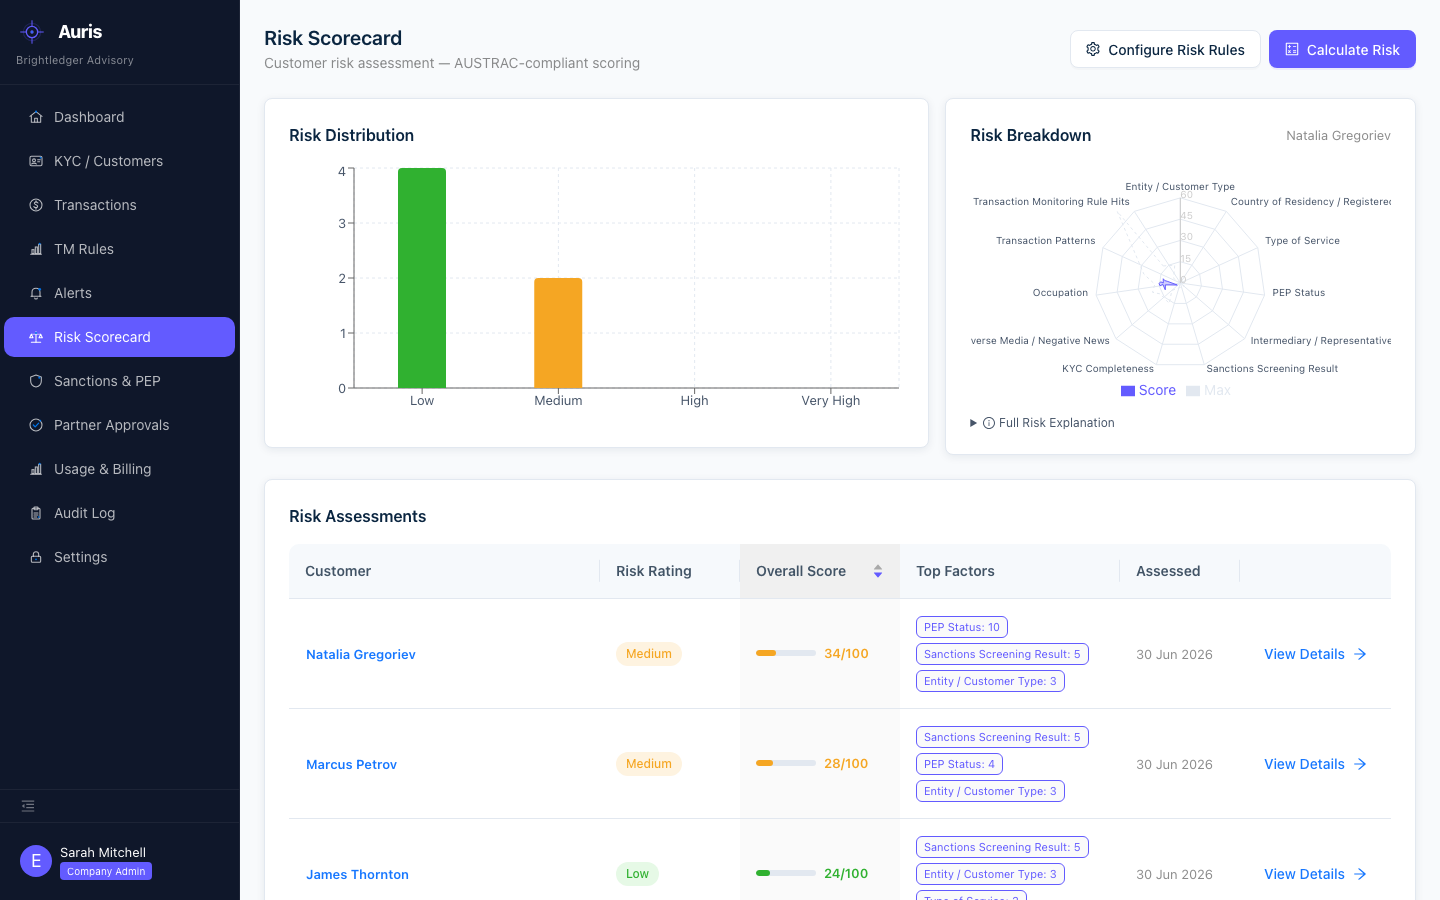The width and height of the screenshot is (1440, 900).
Task: Open Partner Approvals page
Action: pos(120,425)
